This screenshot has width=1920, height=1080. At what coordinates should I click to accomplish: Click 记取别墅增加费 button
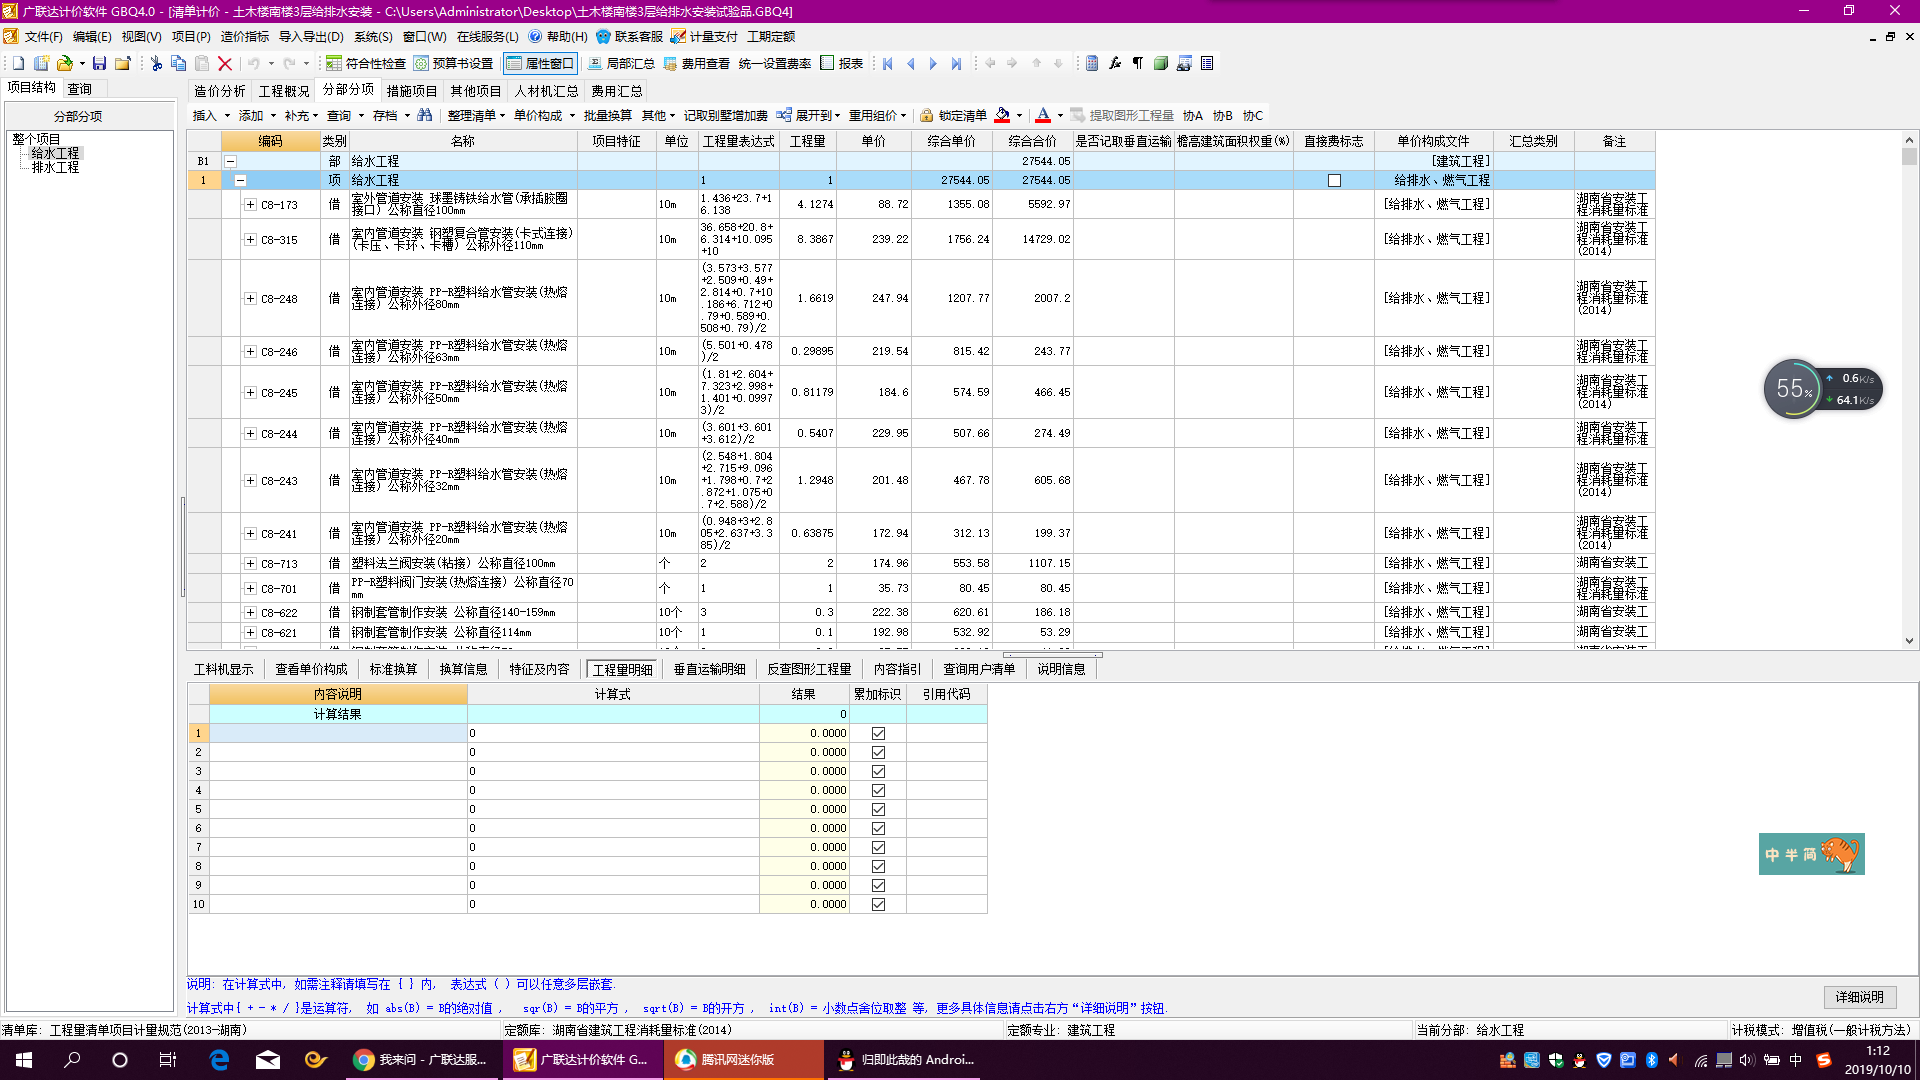tap(726, 115)
